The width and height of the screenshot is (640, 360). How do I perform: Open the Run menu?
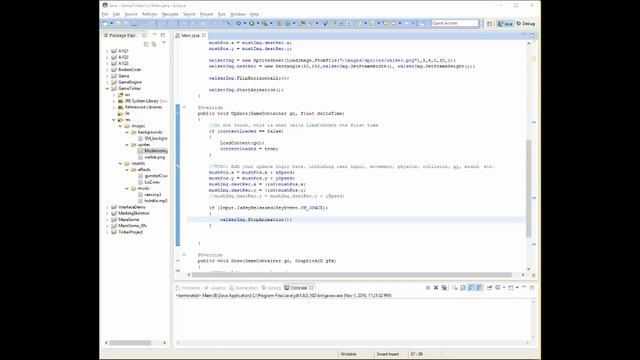pos(222,14)
